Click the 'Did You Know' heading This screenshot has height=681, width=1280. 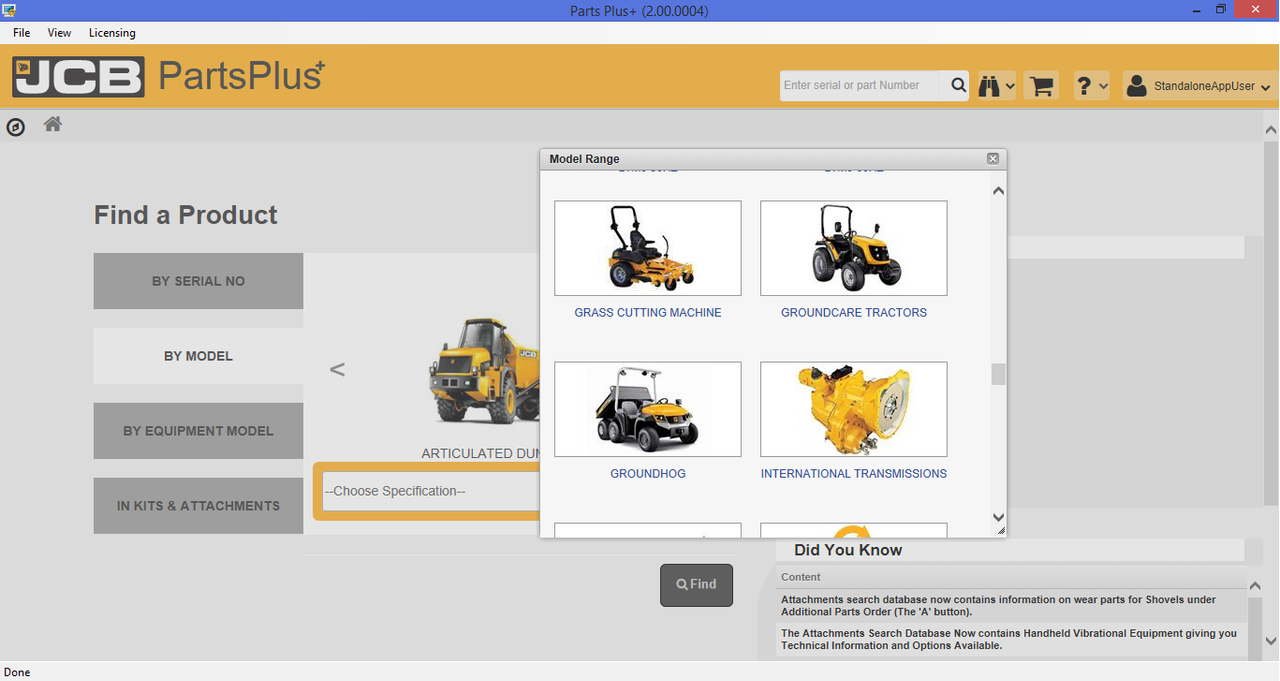(848, 550)
